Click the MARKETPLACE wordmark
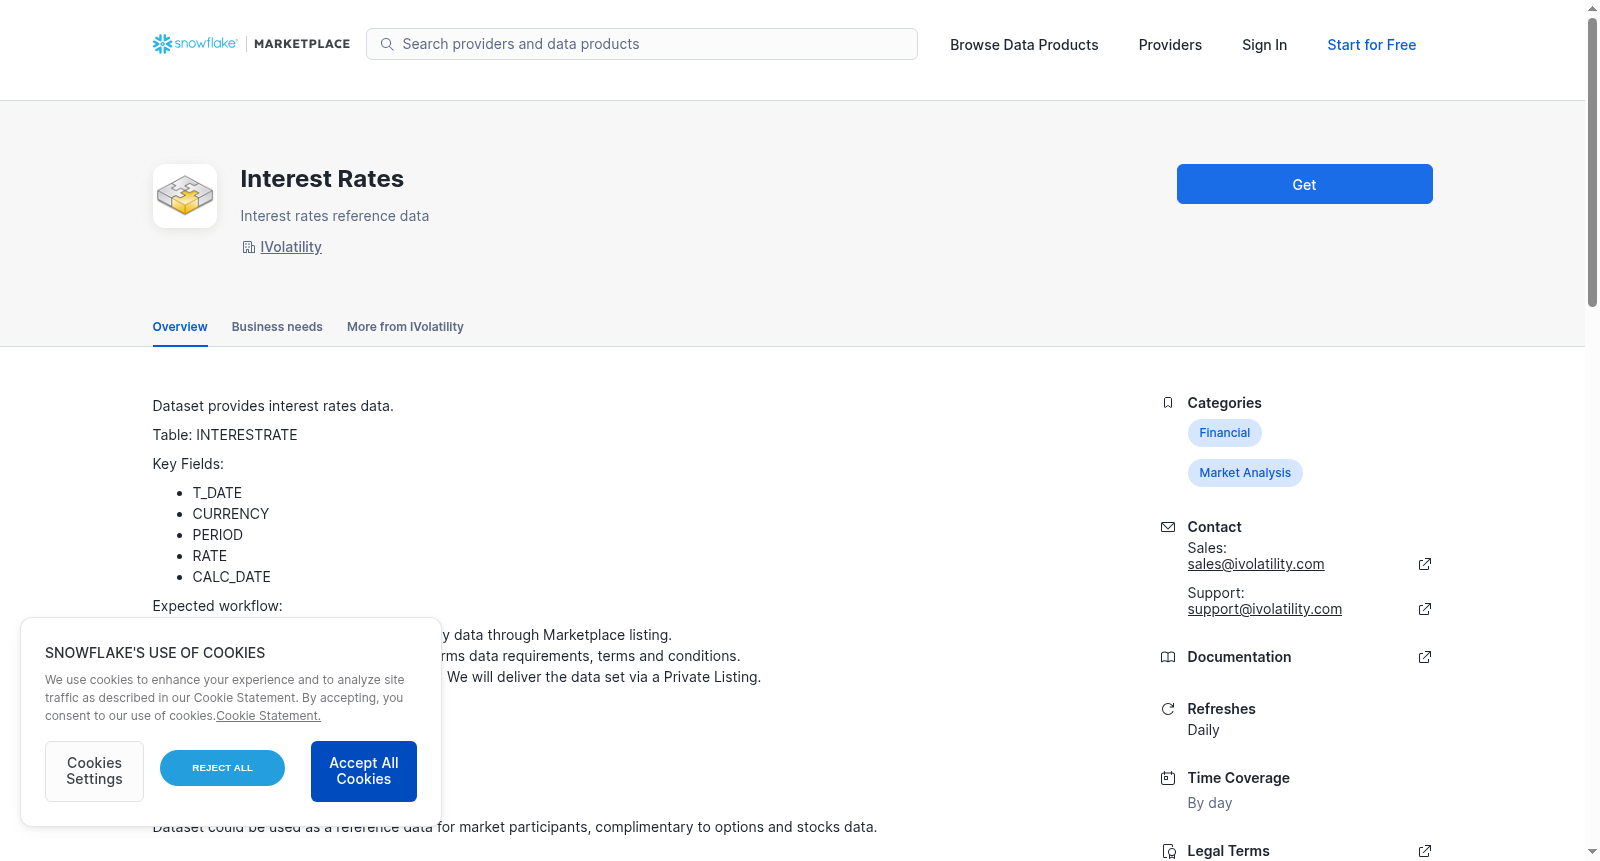1600x861 pixels. (302, 44)
